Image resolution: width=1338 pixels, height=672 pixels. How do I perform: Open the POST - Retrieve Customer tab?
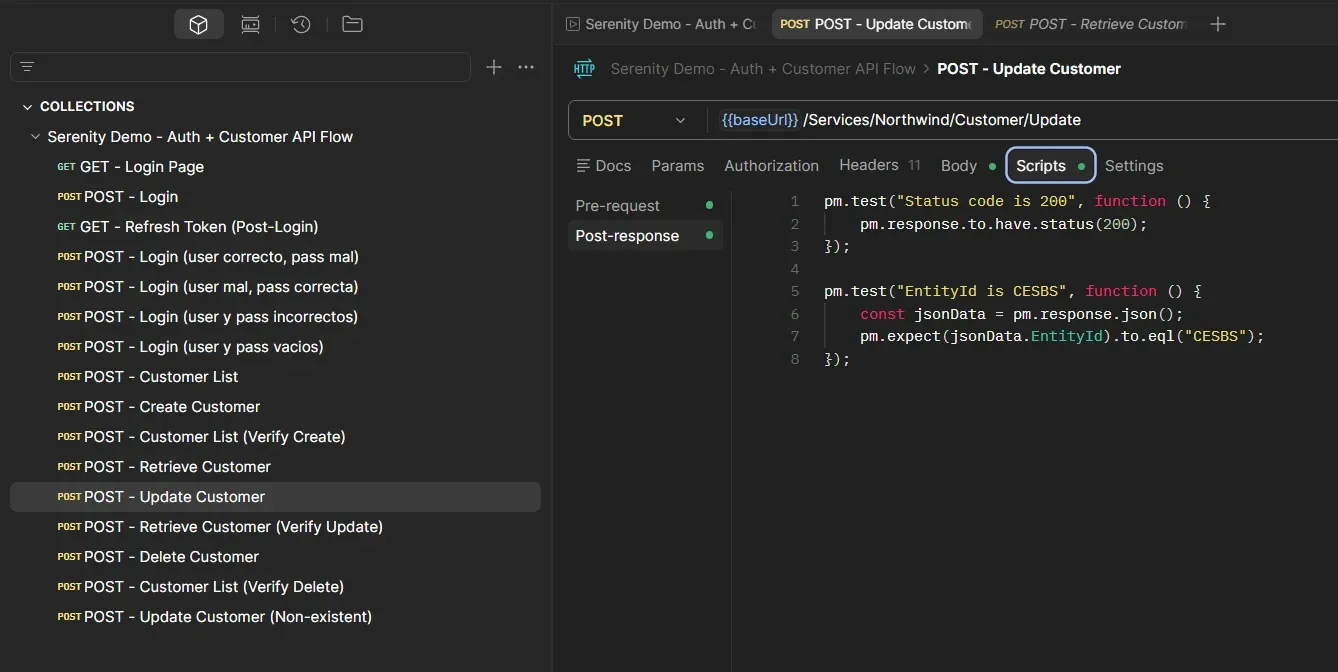[1090, 23]
